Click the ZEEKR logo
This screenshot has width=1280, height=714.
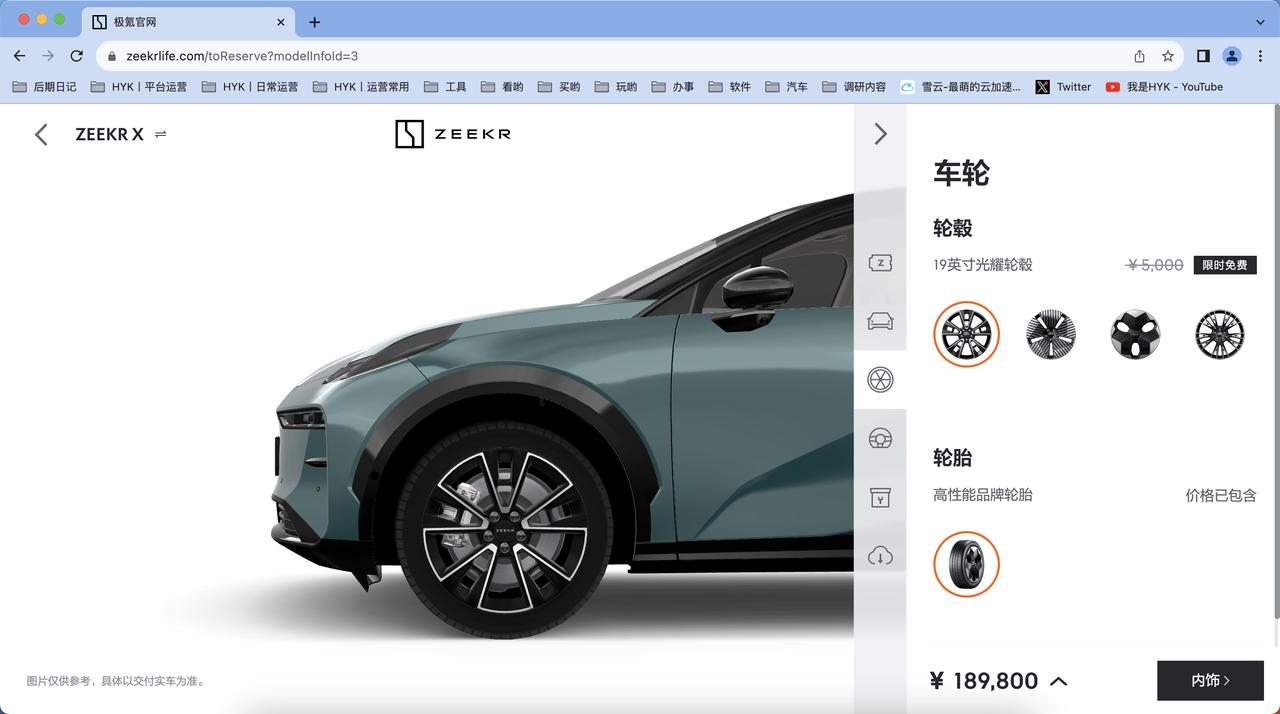tap(453, 134)
